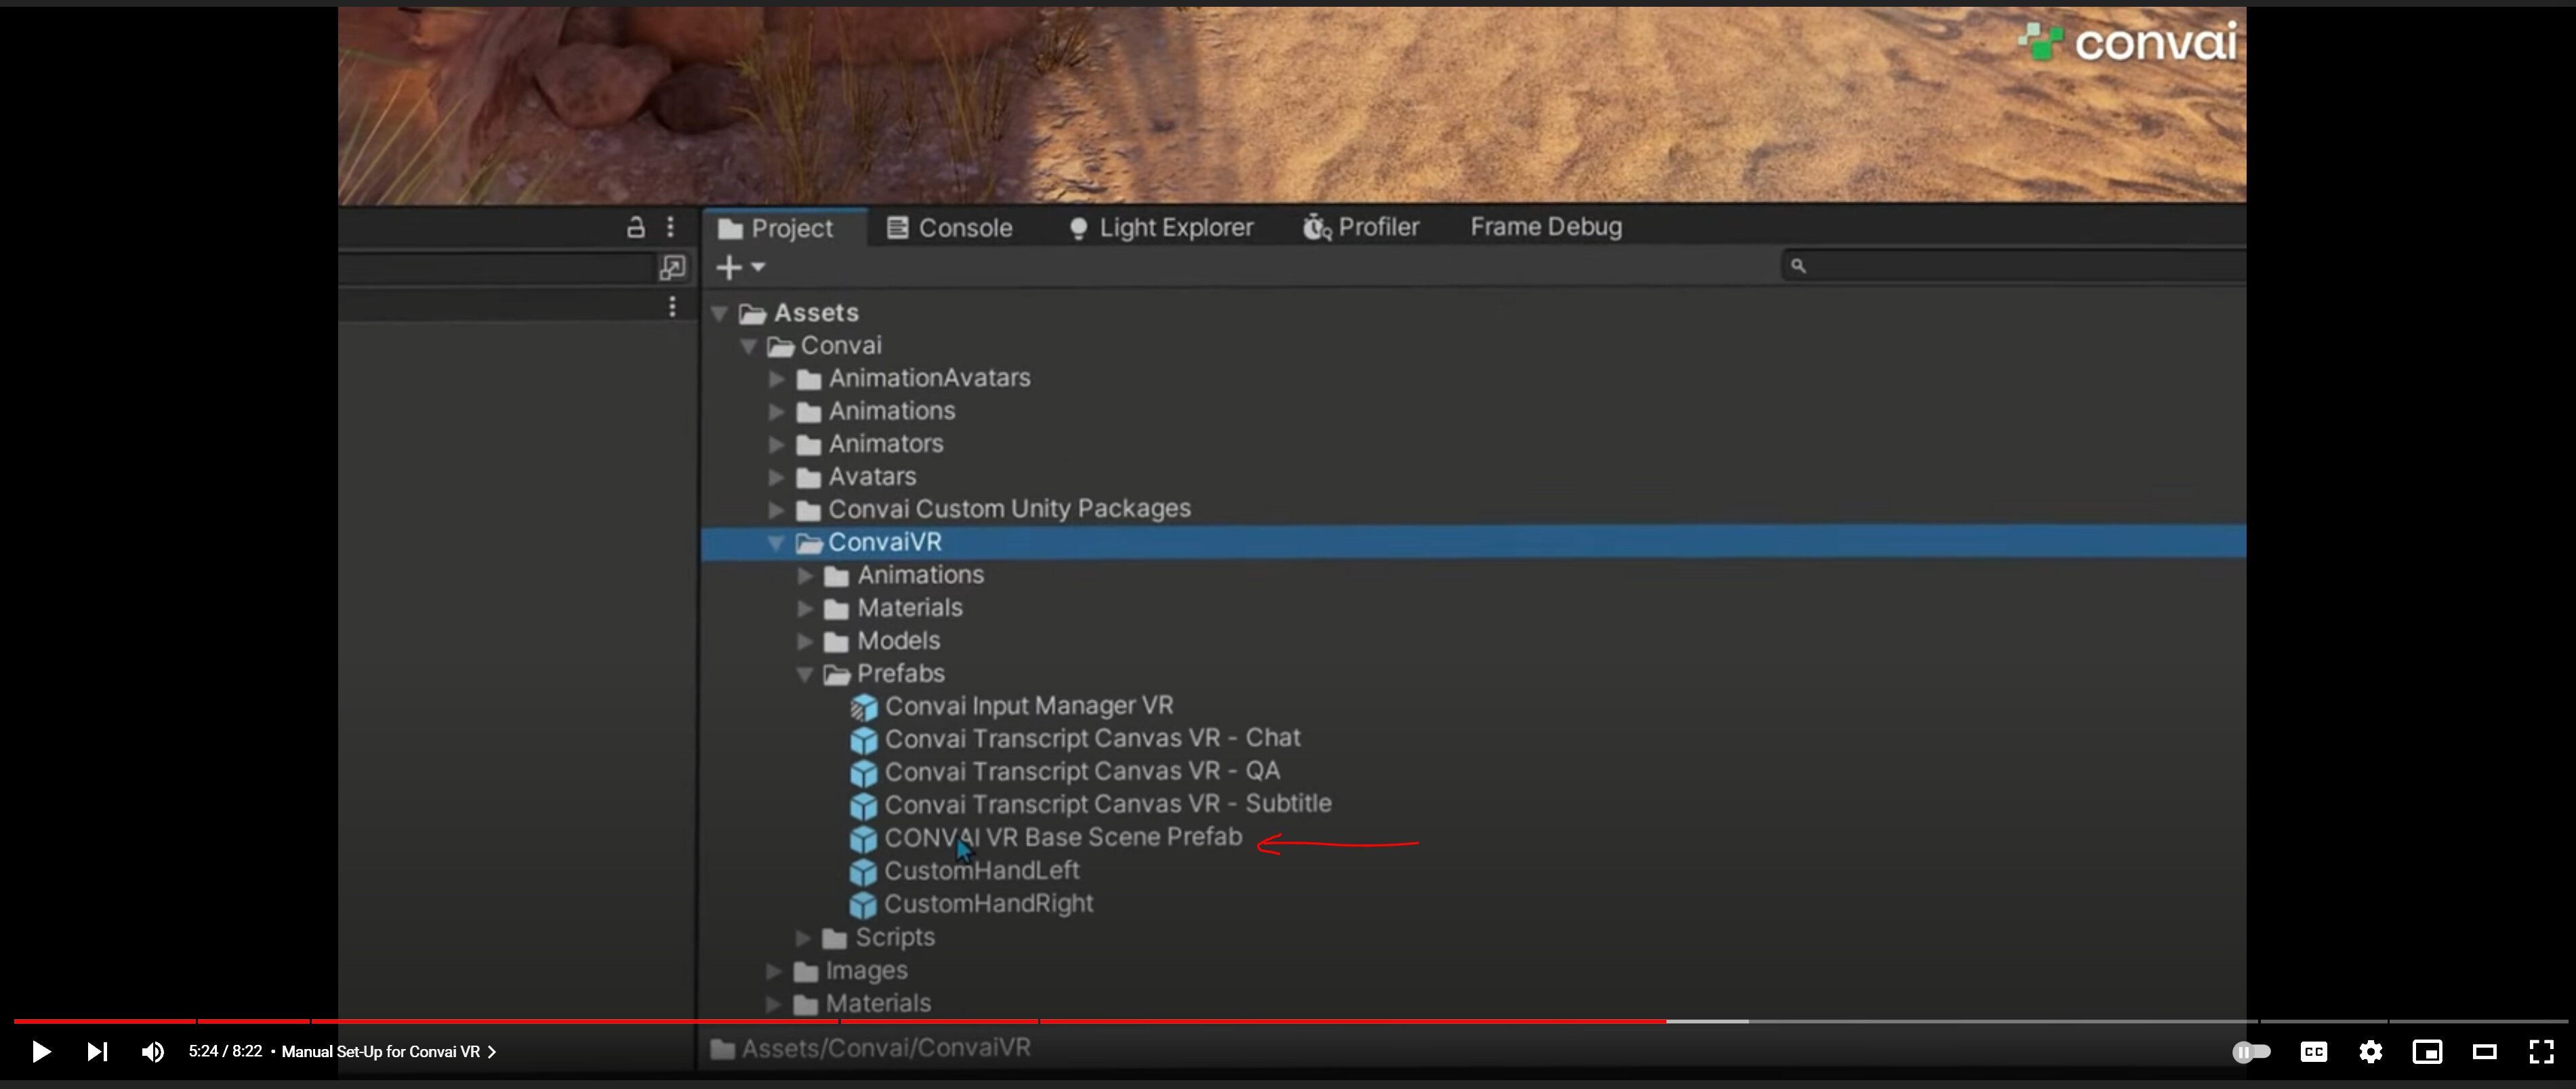Expand the AnimationAvatars folder
Viewport: 2576px width, 1089px height.
[776, 379]
